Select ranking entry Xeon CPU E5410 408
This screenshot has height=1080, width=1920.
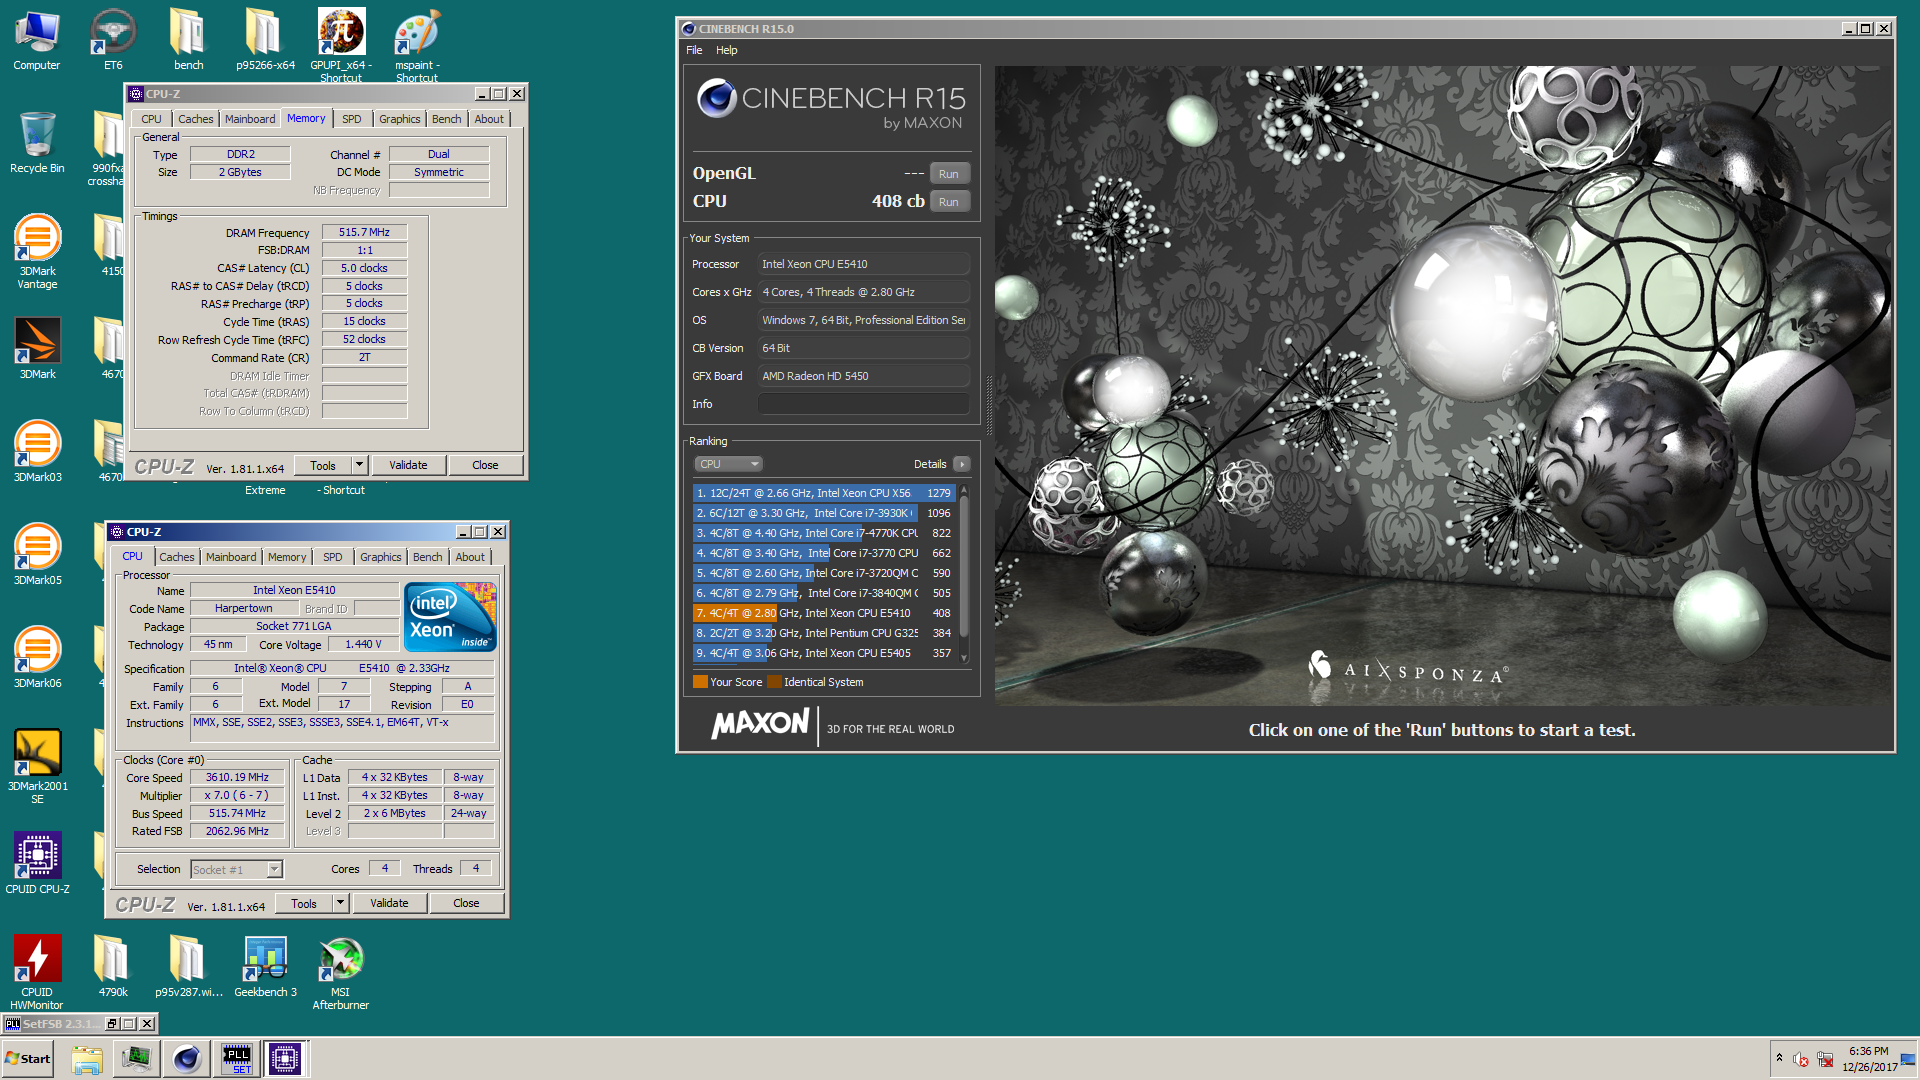click(824, 613)
